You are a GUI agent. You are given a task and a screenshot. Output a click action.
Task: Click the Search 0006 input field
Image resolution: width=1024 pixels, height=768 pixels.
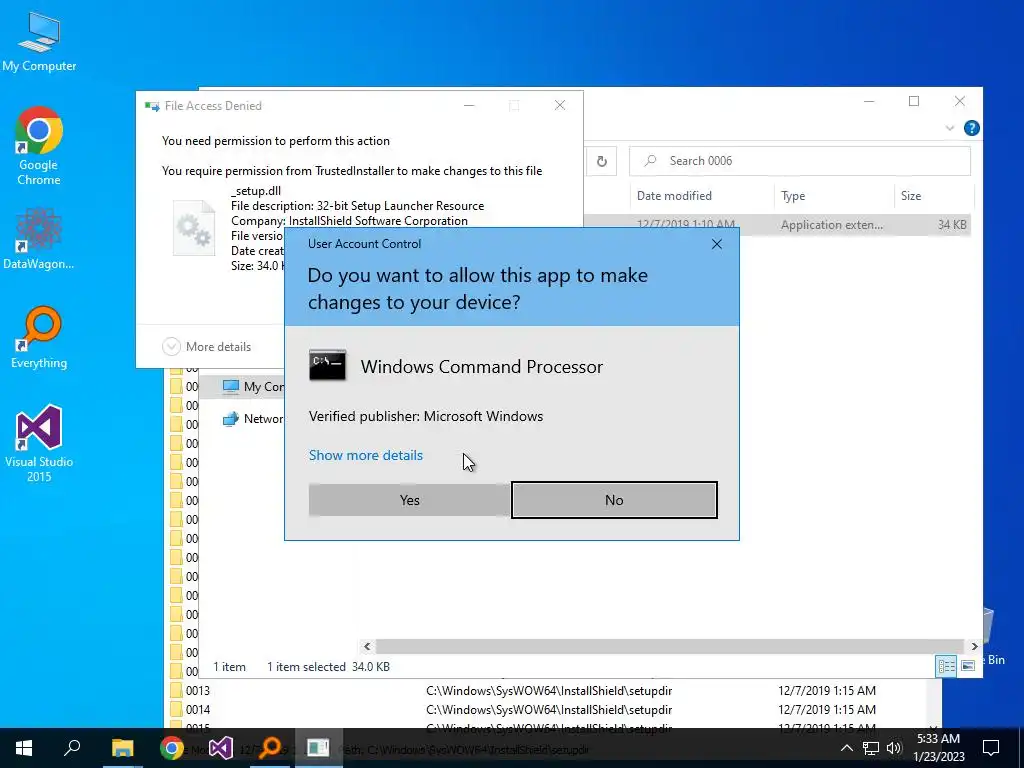click(x=799, y=161)
